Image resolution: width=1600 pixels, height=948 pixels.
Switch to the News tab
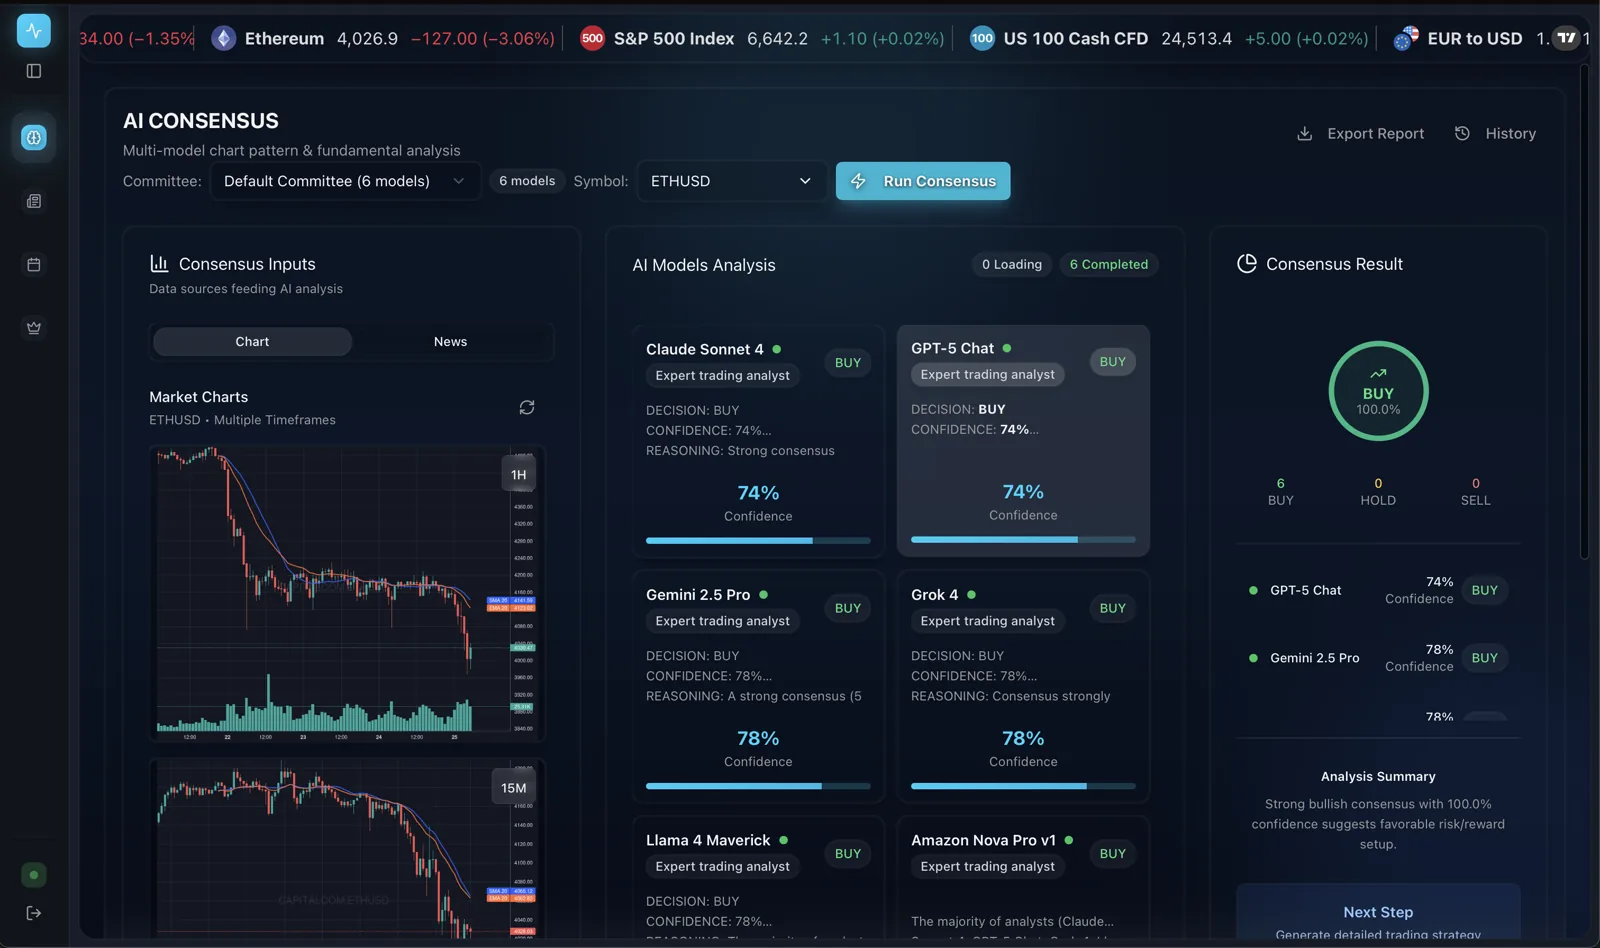450,342
